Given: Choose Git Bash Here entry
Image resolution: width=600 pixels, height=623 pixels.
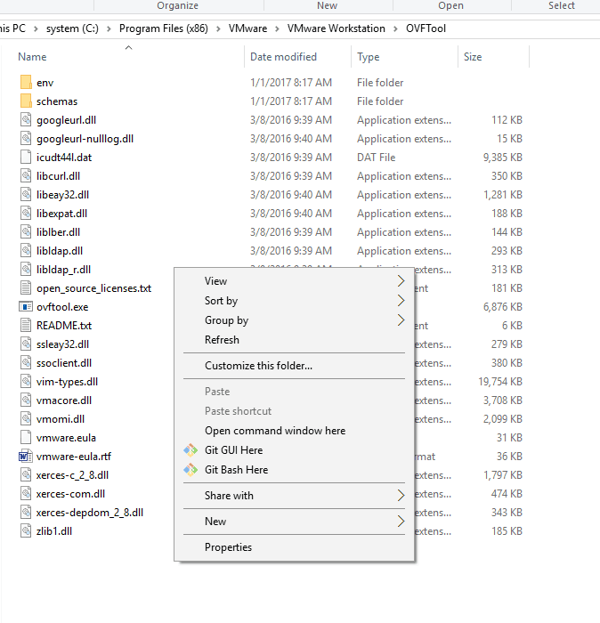Looking at the screenshot, I should point(294,470).
